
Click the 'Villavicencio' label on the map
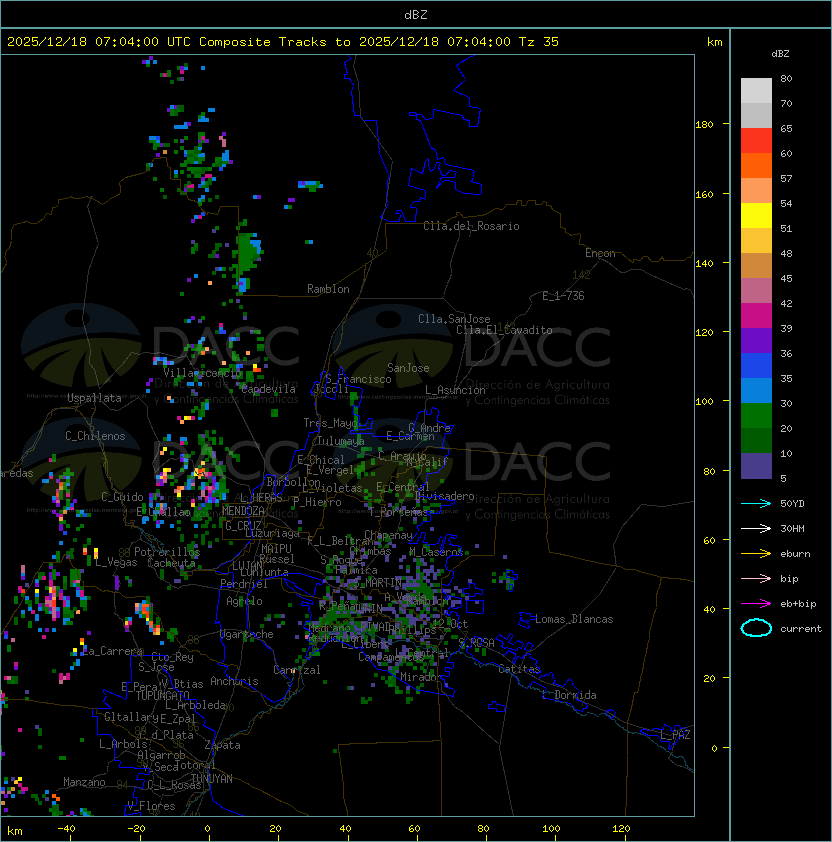coord(202,373)
